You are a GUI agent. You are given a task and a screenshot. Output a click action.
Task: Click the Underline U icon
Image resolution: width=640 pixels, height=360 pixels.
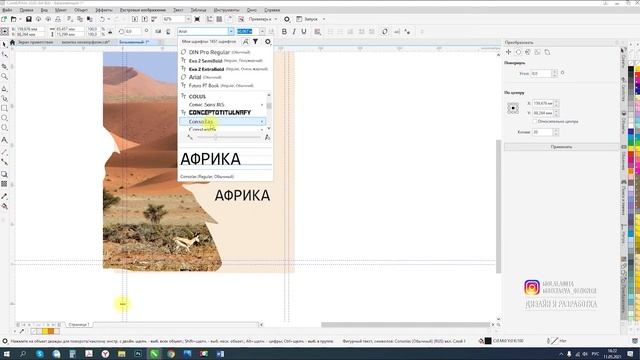click(x=304, y=31)
